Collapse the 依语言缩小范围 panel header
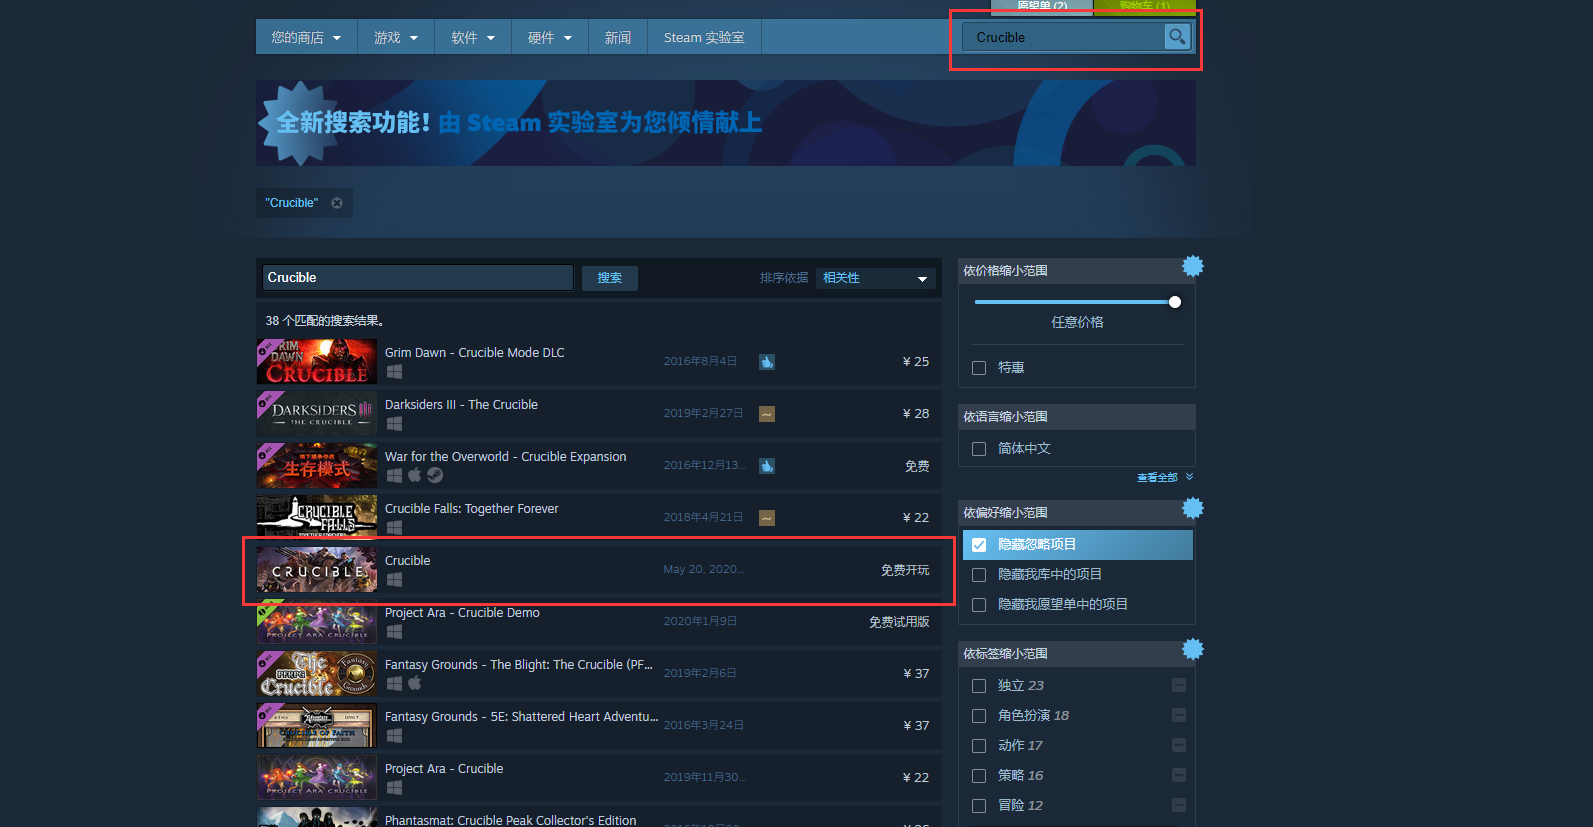The image size is (1593, 827). [1076, 417]
